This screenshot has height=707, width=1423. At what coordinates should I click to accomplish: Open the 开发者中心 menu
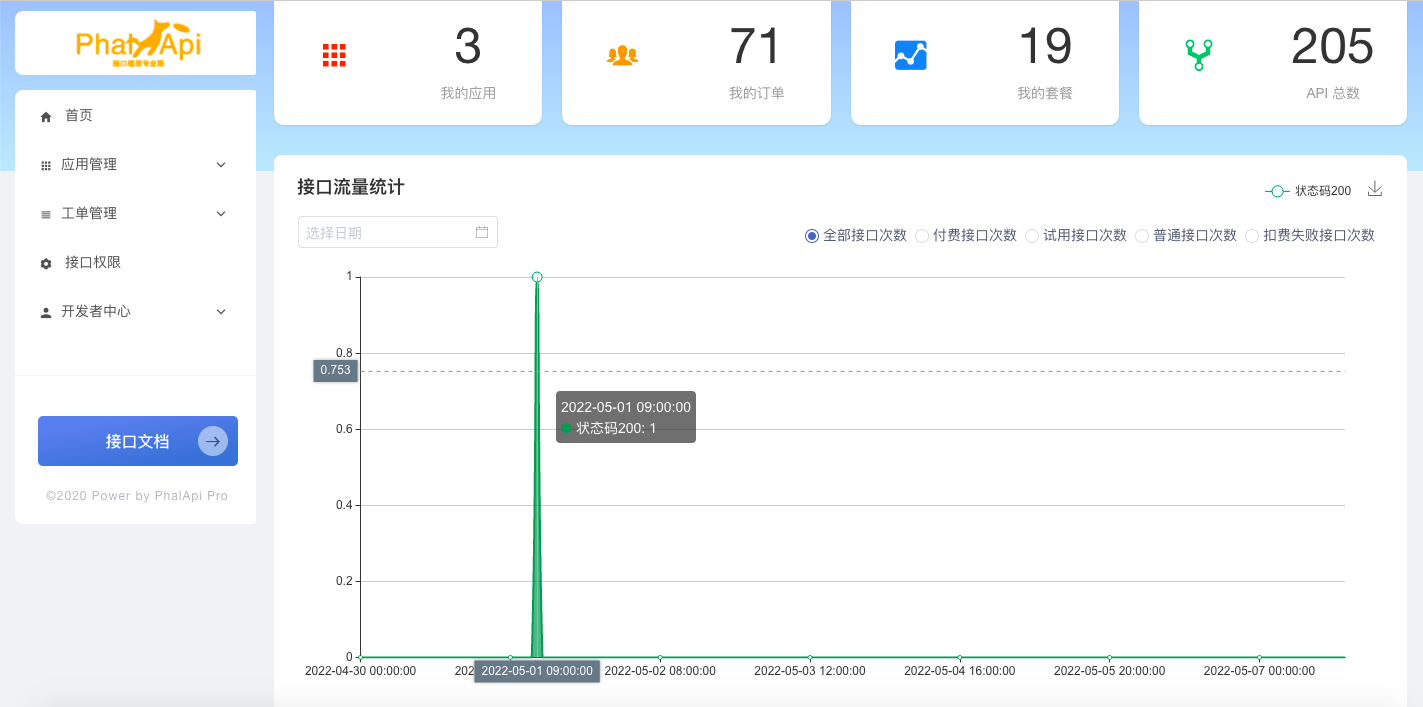(x=135, y=312)
